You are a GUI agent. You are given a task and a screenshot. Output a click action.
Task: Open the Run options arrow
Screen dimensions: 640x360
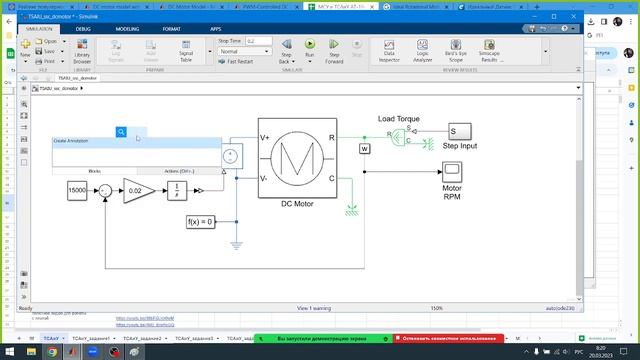point(310,62)
